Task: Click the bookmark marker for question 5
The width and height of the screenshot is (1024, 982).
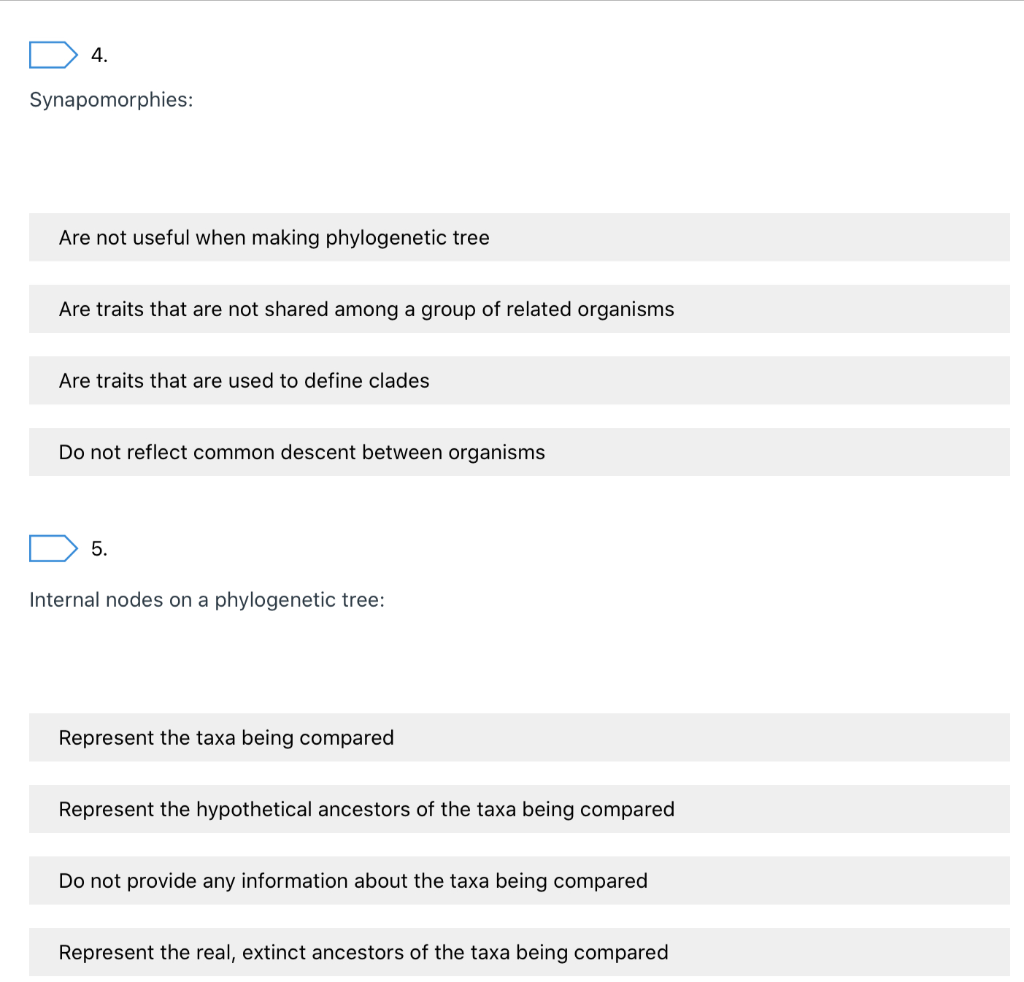Action: tap(53, 548)
